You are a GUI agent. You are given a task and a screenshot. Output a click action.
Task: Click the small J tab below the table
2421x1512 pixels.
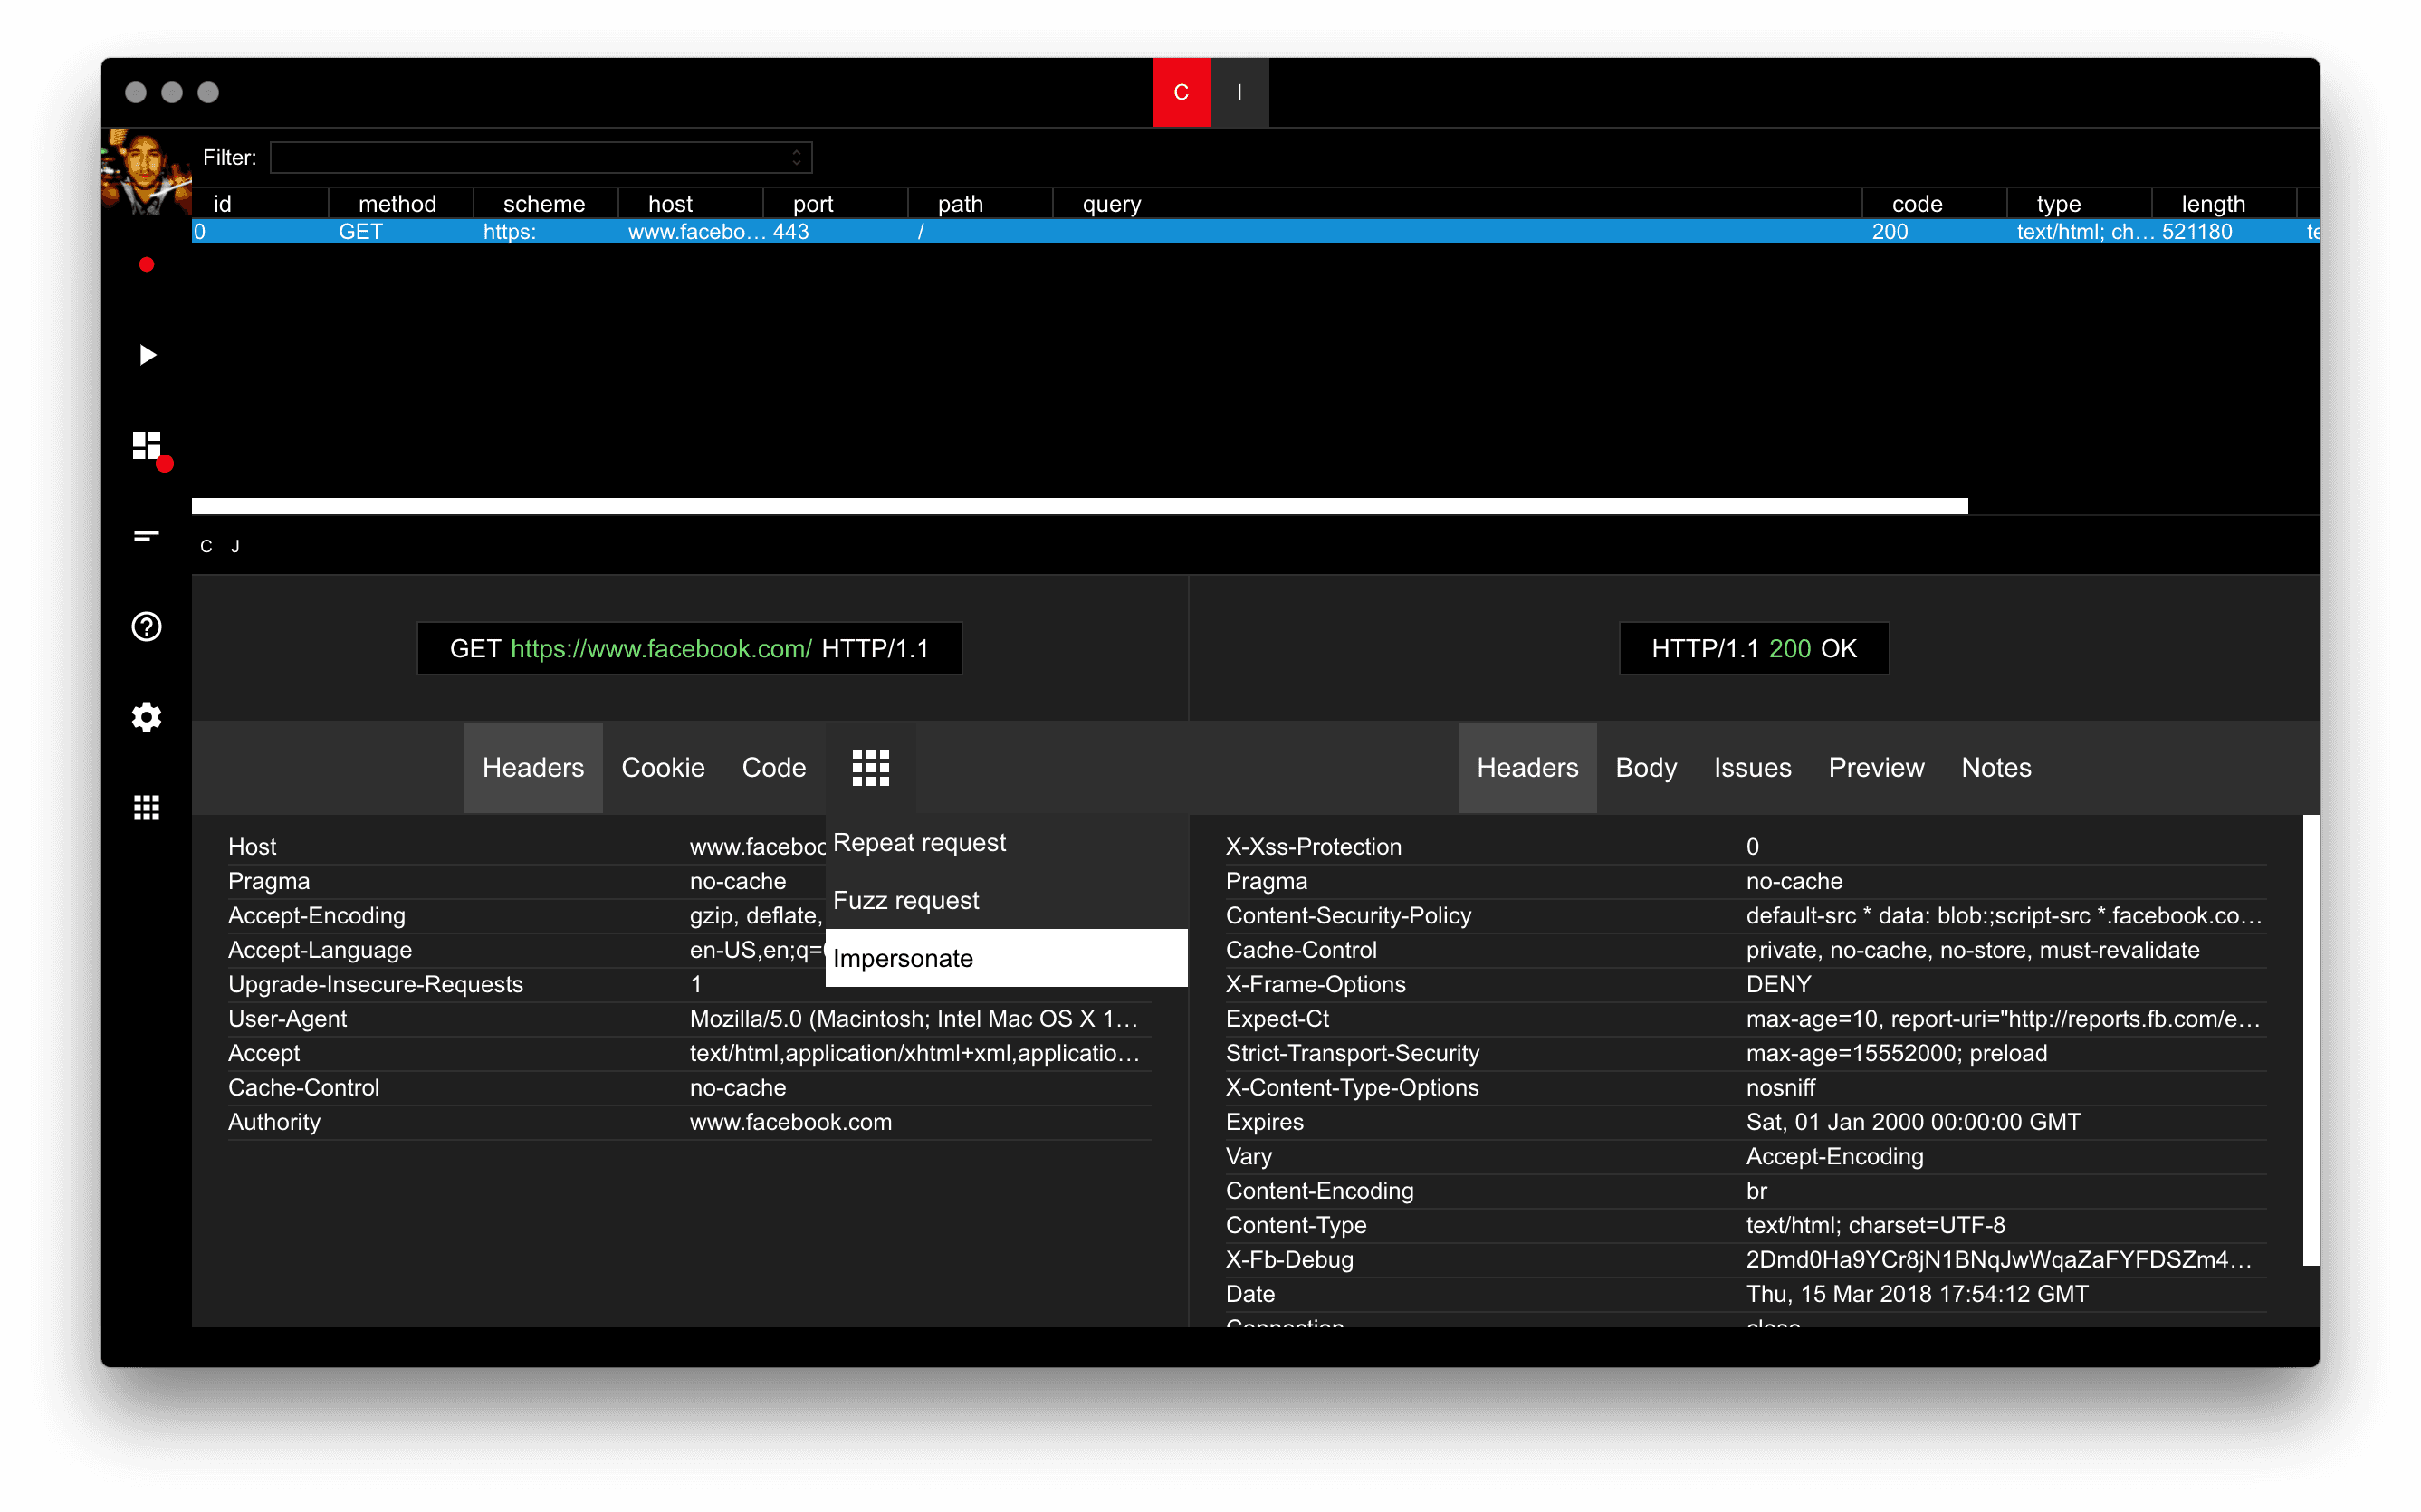(x=235, y=546)
